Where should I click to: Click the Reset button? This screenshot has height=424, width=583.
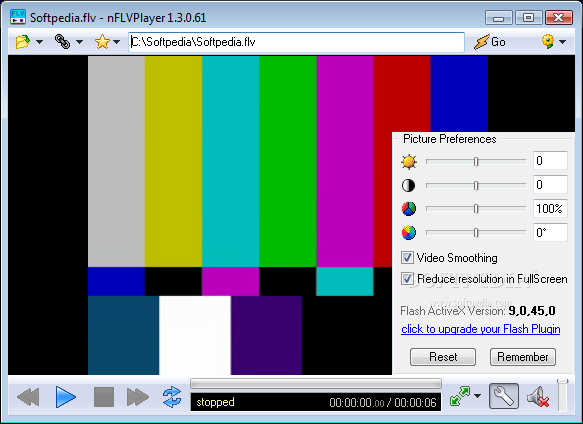click(443, 357)
